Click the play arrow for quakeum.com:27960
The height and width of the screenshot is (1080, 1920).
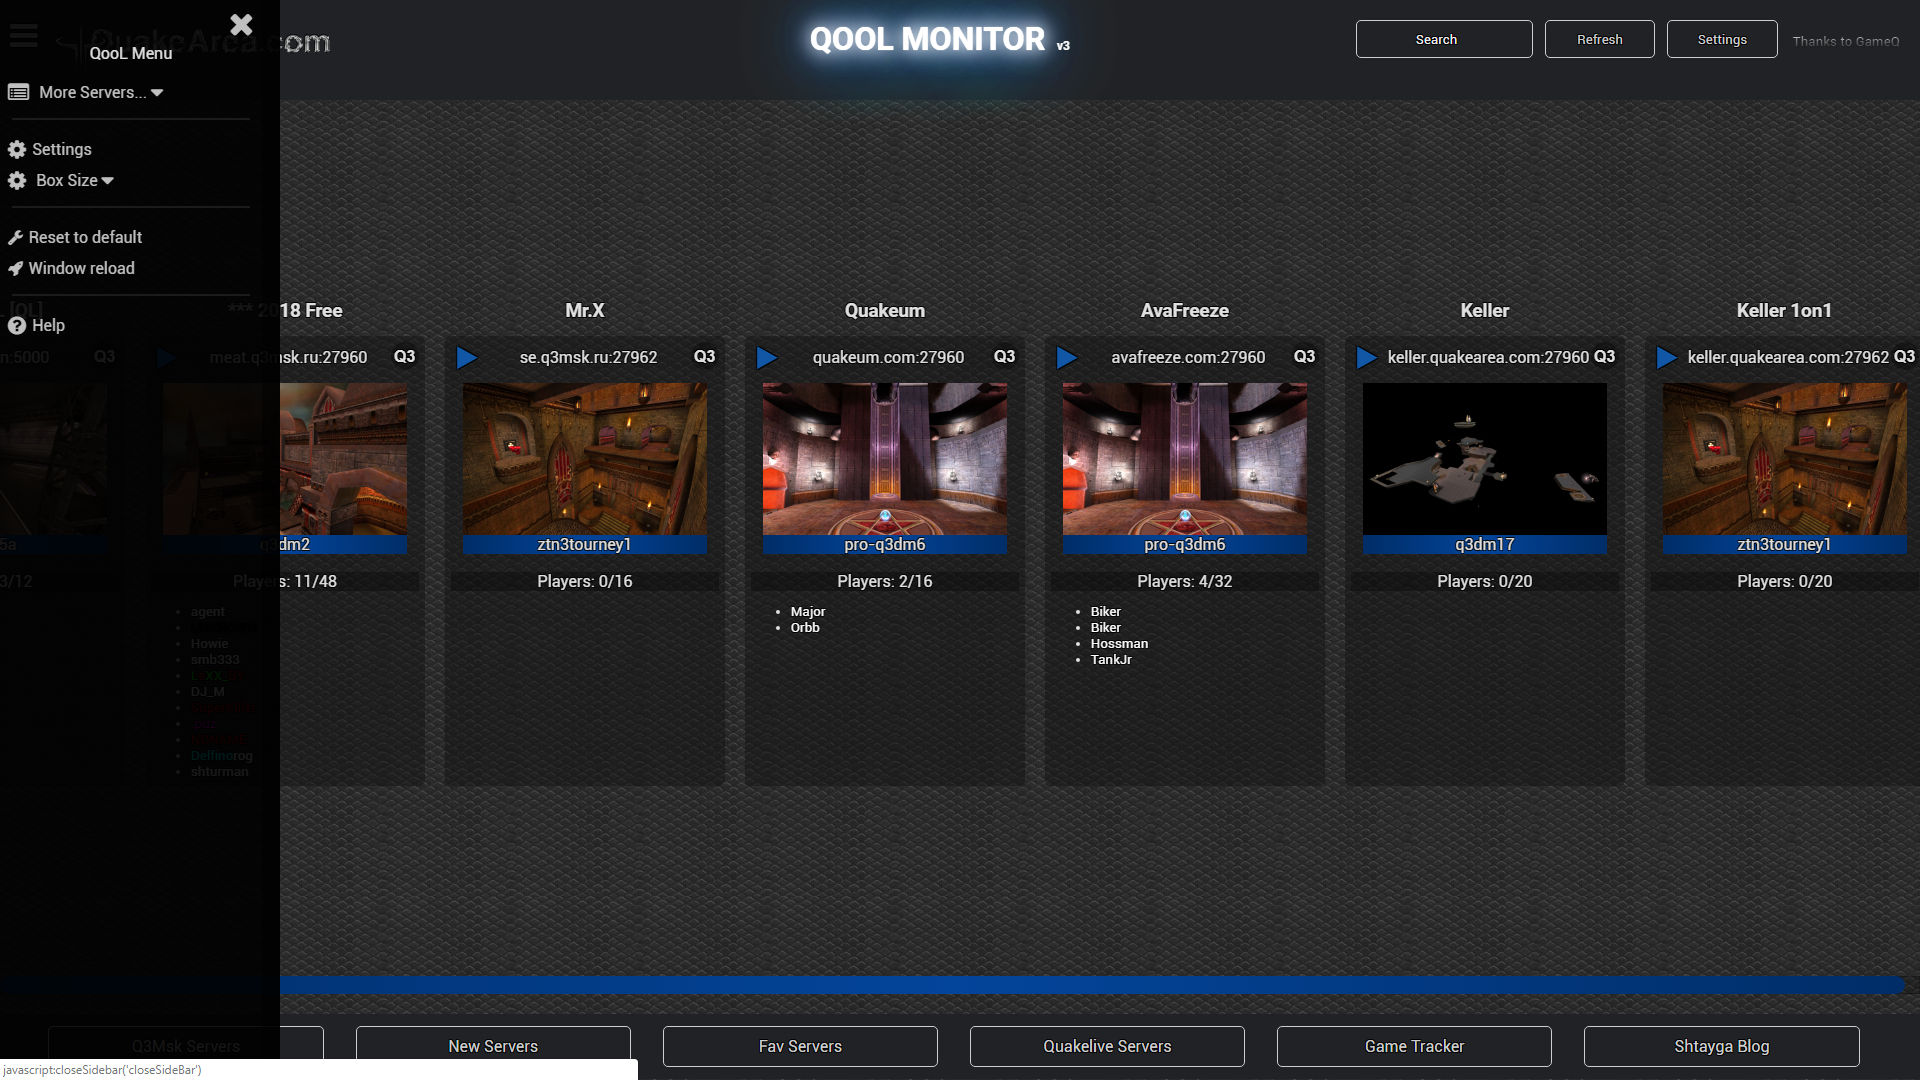click(x=766, y=357)
